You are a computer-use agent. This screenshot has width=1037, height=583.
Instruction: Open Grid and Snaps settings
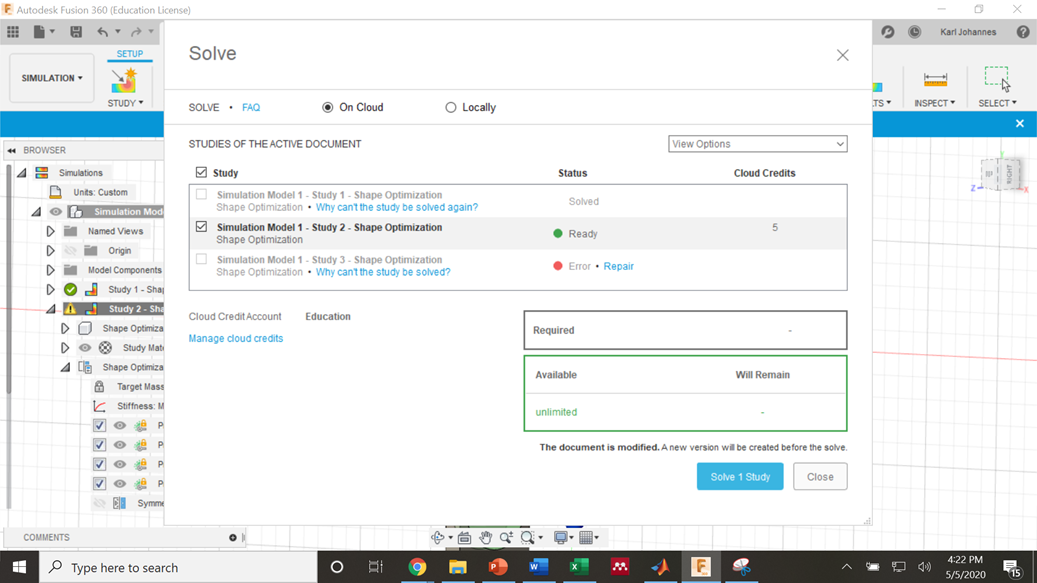tap(585, 537)
